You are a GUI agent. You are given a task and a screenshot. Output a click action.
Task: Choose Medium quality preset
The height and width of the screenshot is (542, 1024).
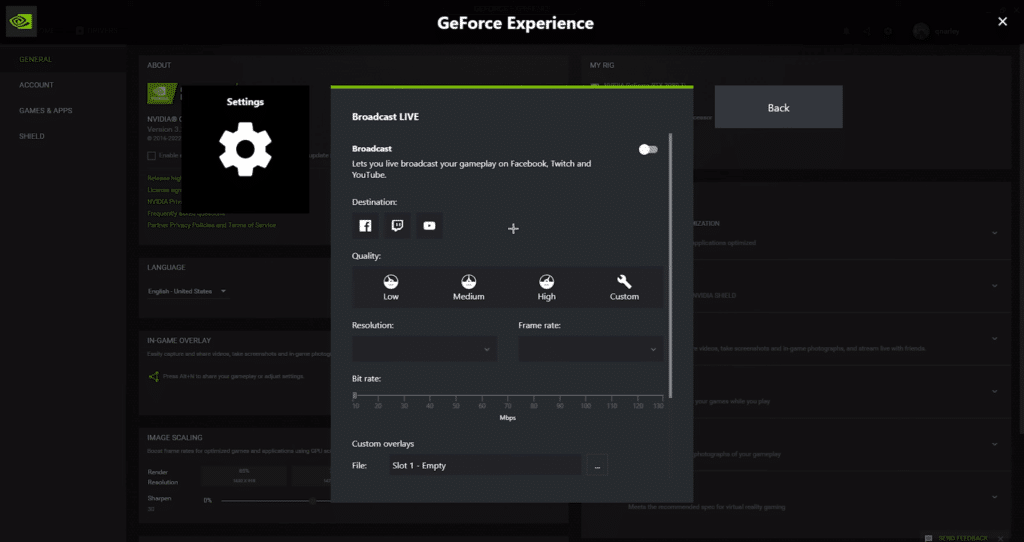[468, 287]
